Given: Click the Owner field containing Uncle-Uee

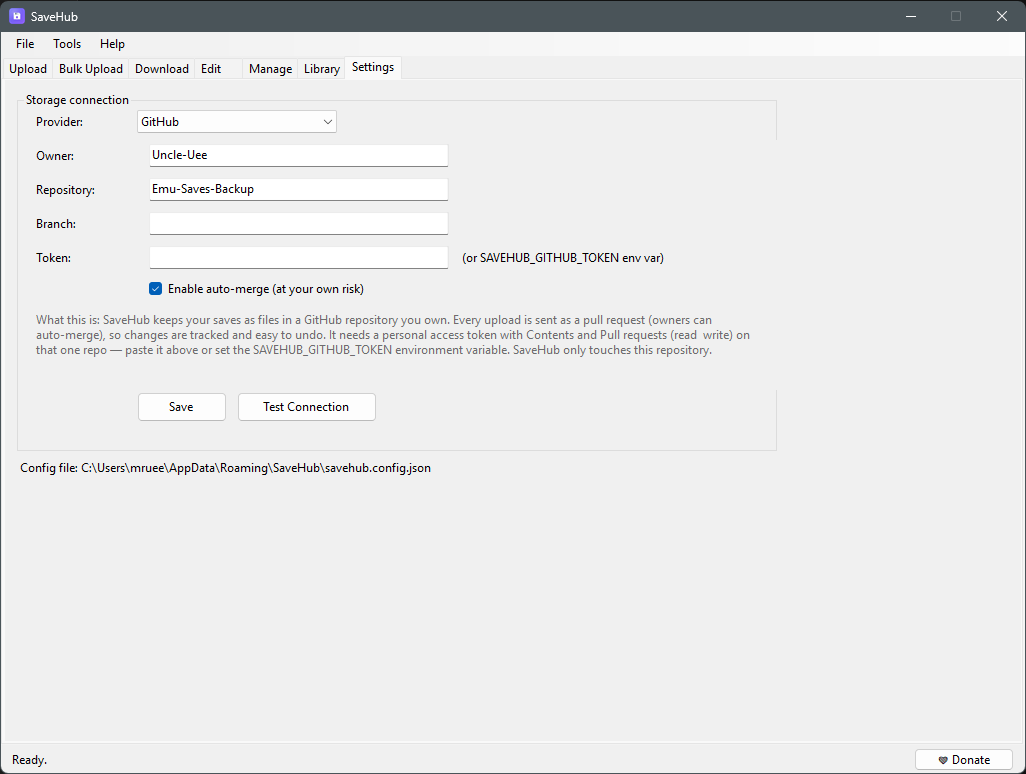Looking at the screenshot, I should click(x=298, y=156).
